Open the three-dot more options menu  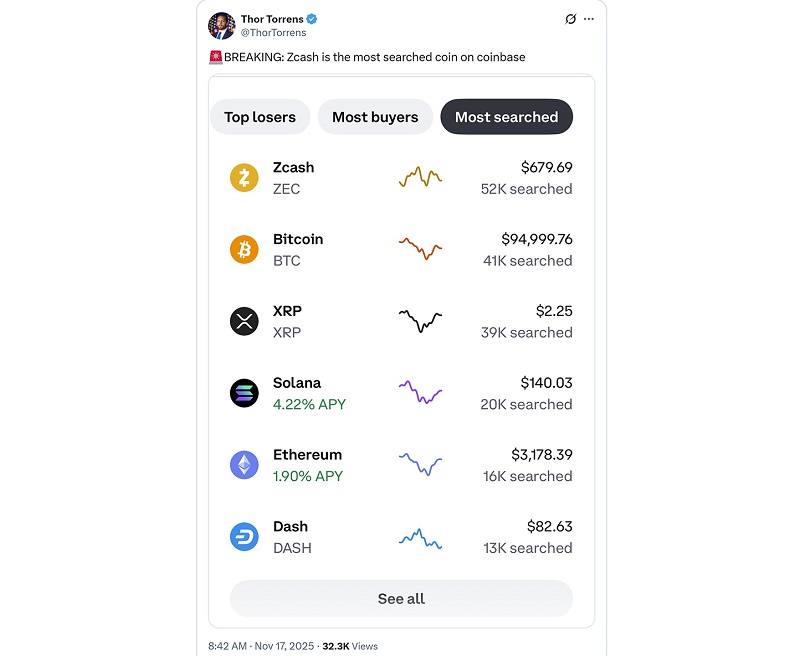tap(589, 19)
